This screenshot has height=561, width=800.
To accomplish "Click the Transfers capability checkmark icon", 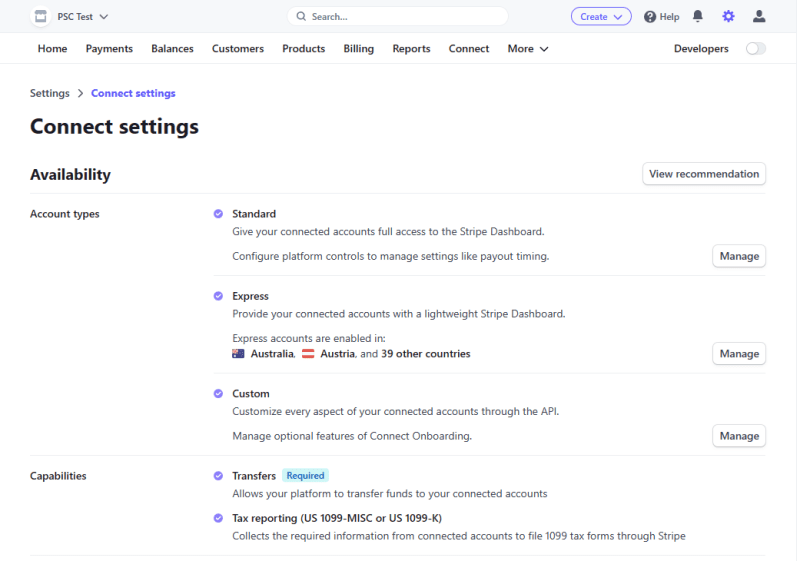I will tap(218, 476).
